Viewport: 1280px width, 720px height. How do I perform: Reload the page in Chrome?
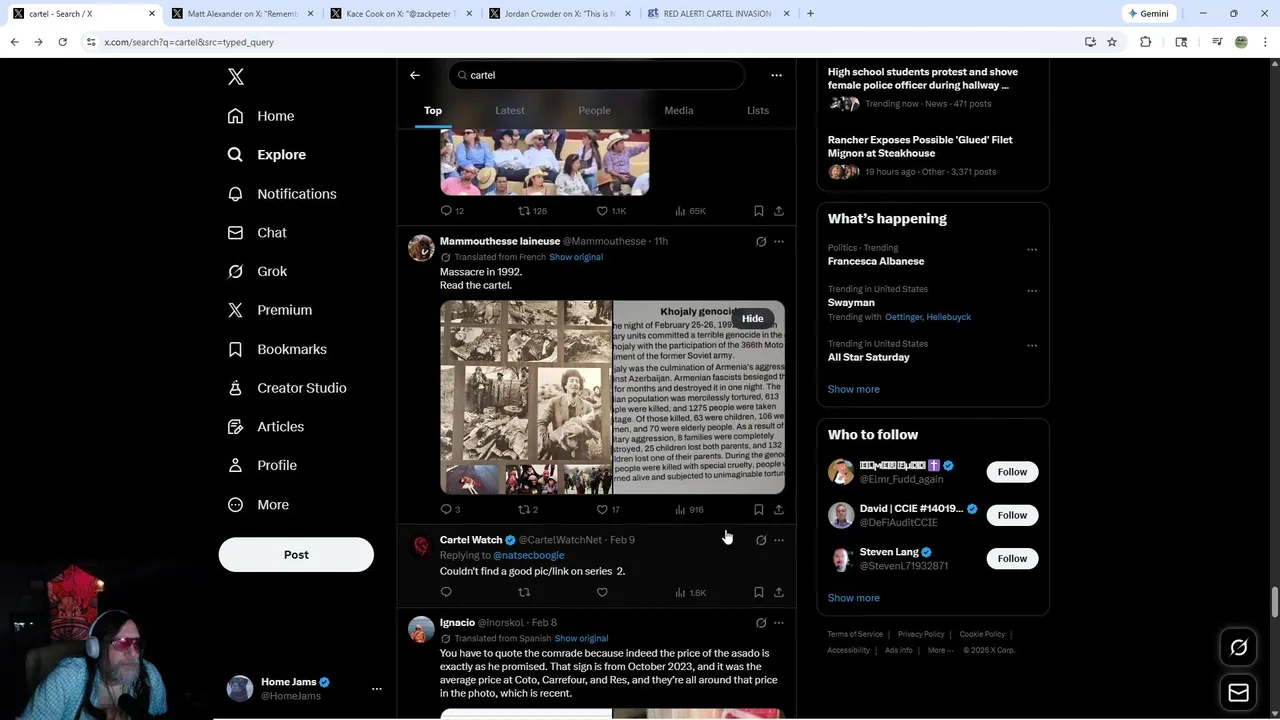click(62, 42)
